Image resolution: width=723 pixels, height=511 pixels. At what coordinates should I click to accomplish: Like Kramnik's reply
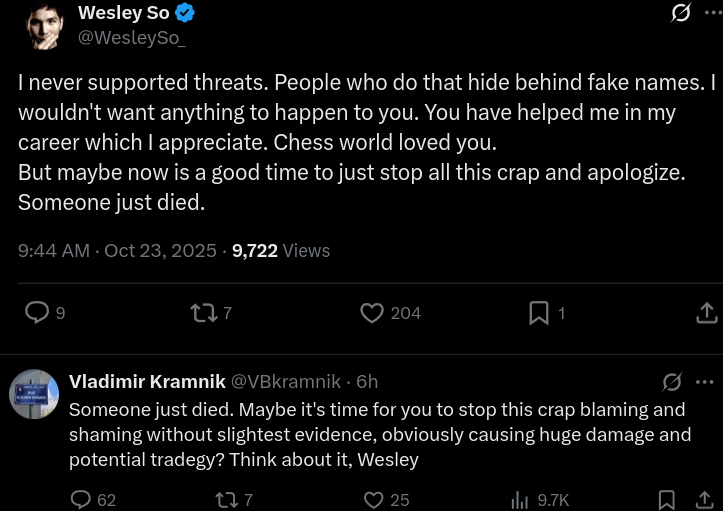coord(373,499)
